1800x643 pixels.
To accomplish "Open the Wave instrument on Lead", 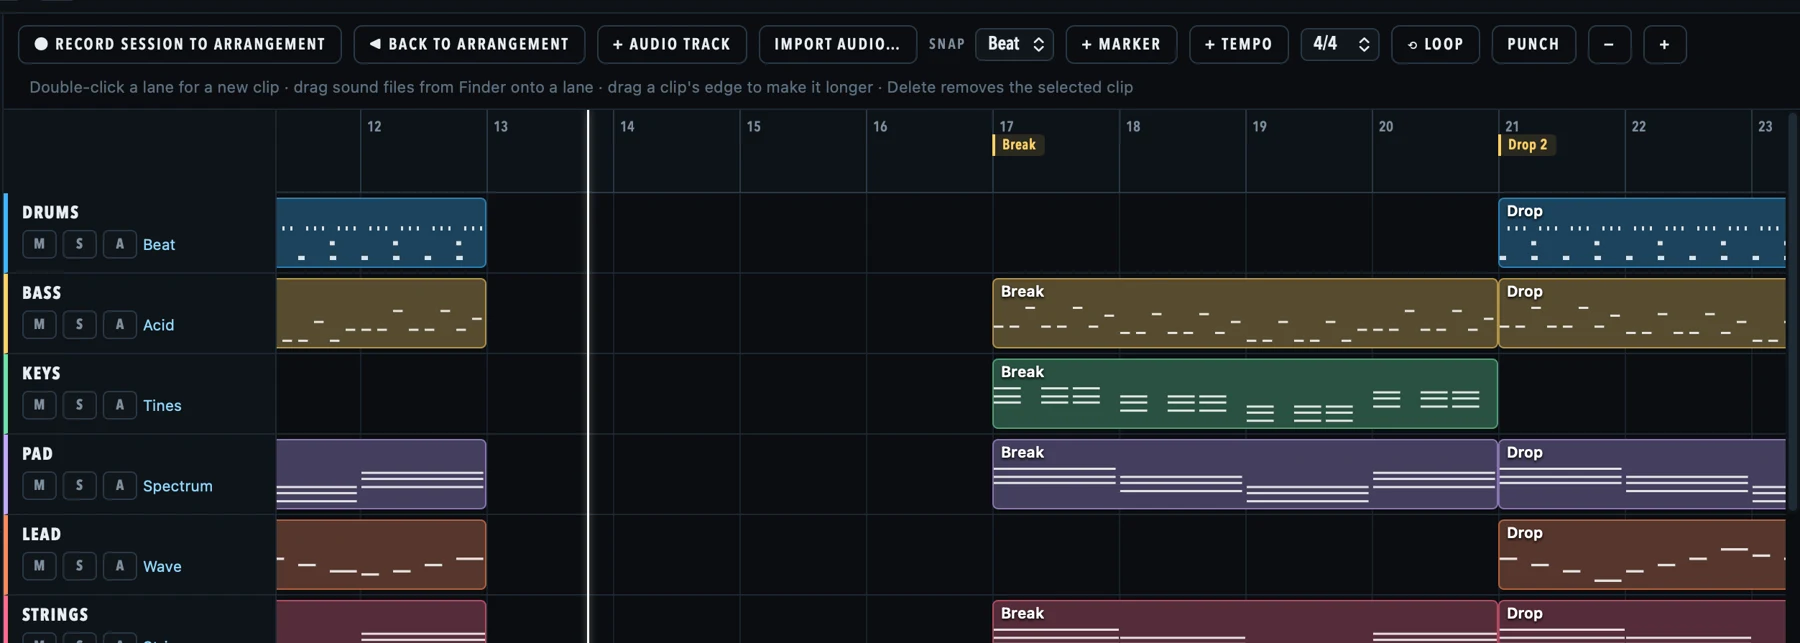I will [x=162, y=566].
